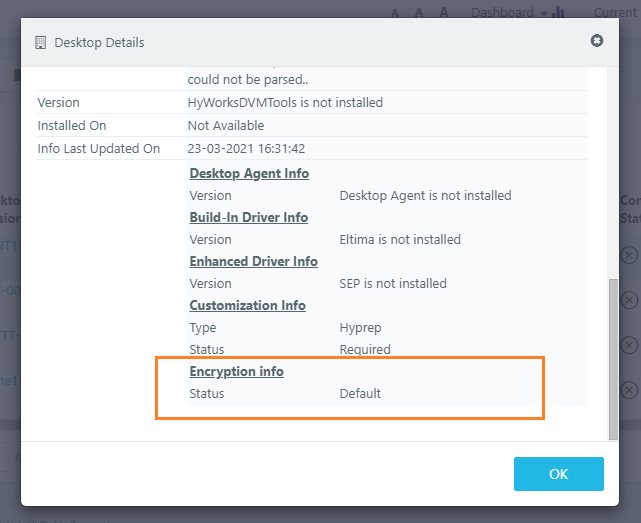Click the Desktop Details title icon
This screenshot has height=523, width=641.
tap(41, 43)
